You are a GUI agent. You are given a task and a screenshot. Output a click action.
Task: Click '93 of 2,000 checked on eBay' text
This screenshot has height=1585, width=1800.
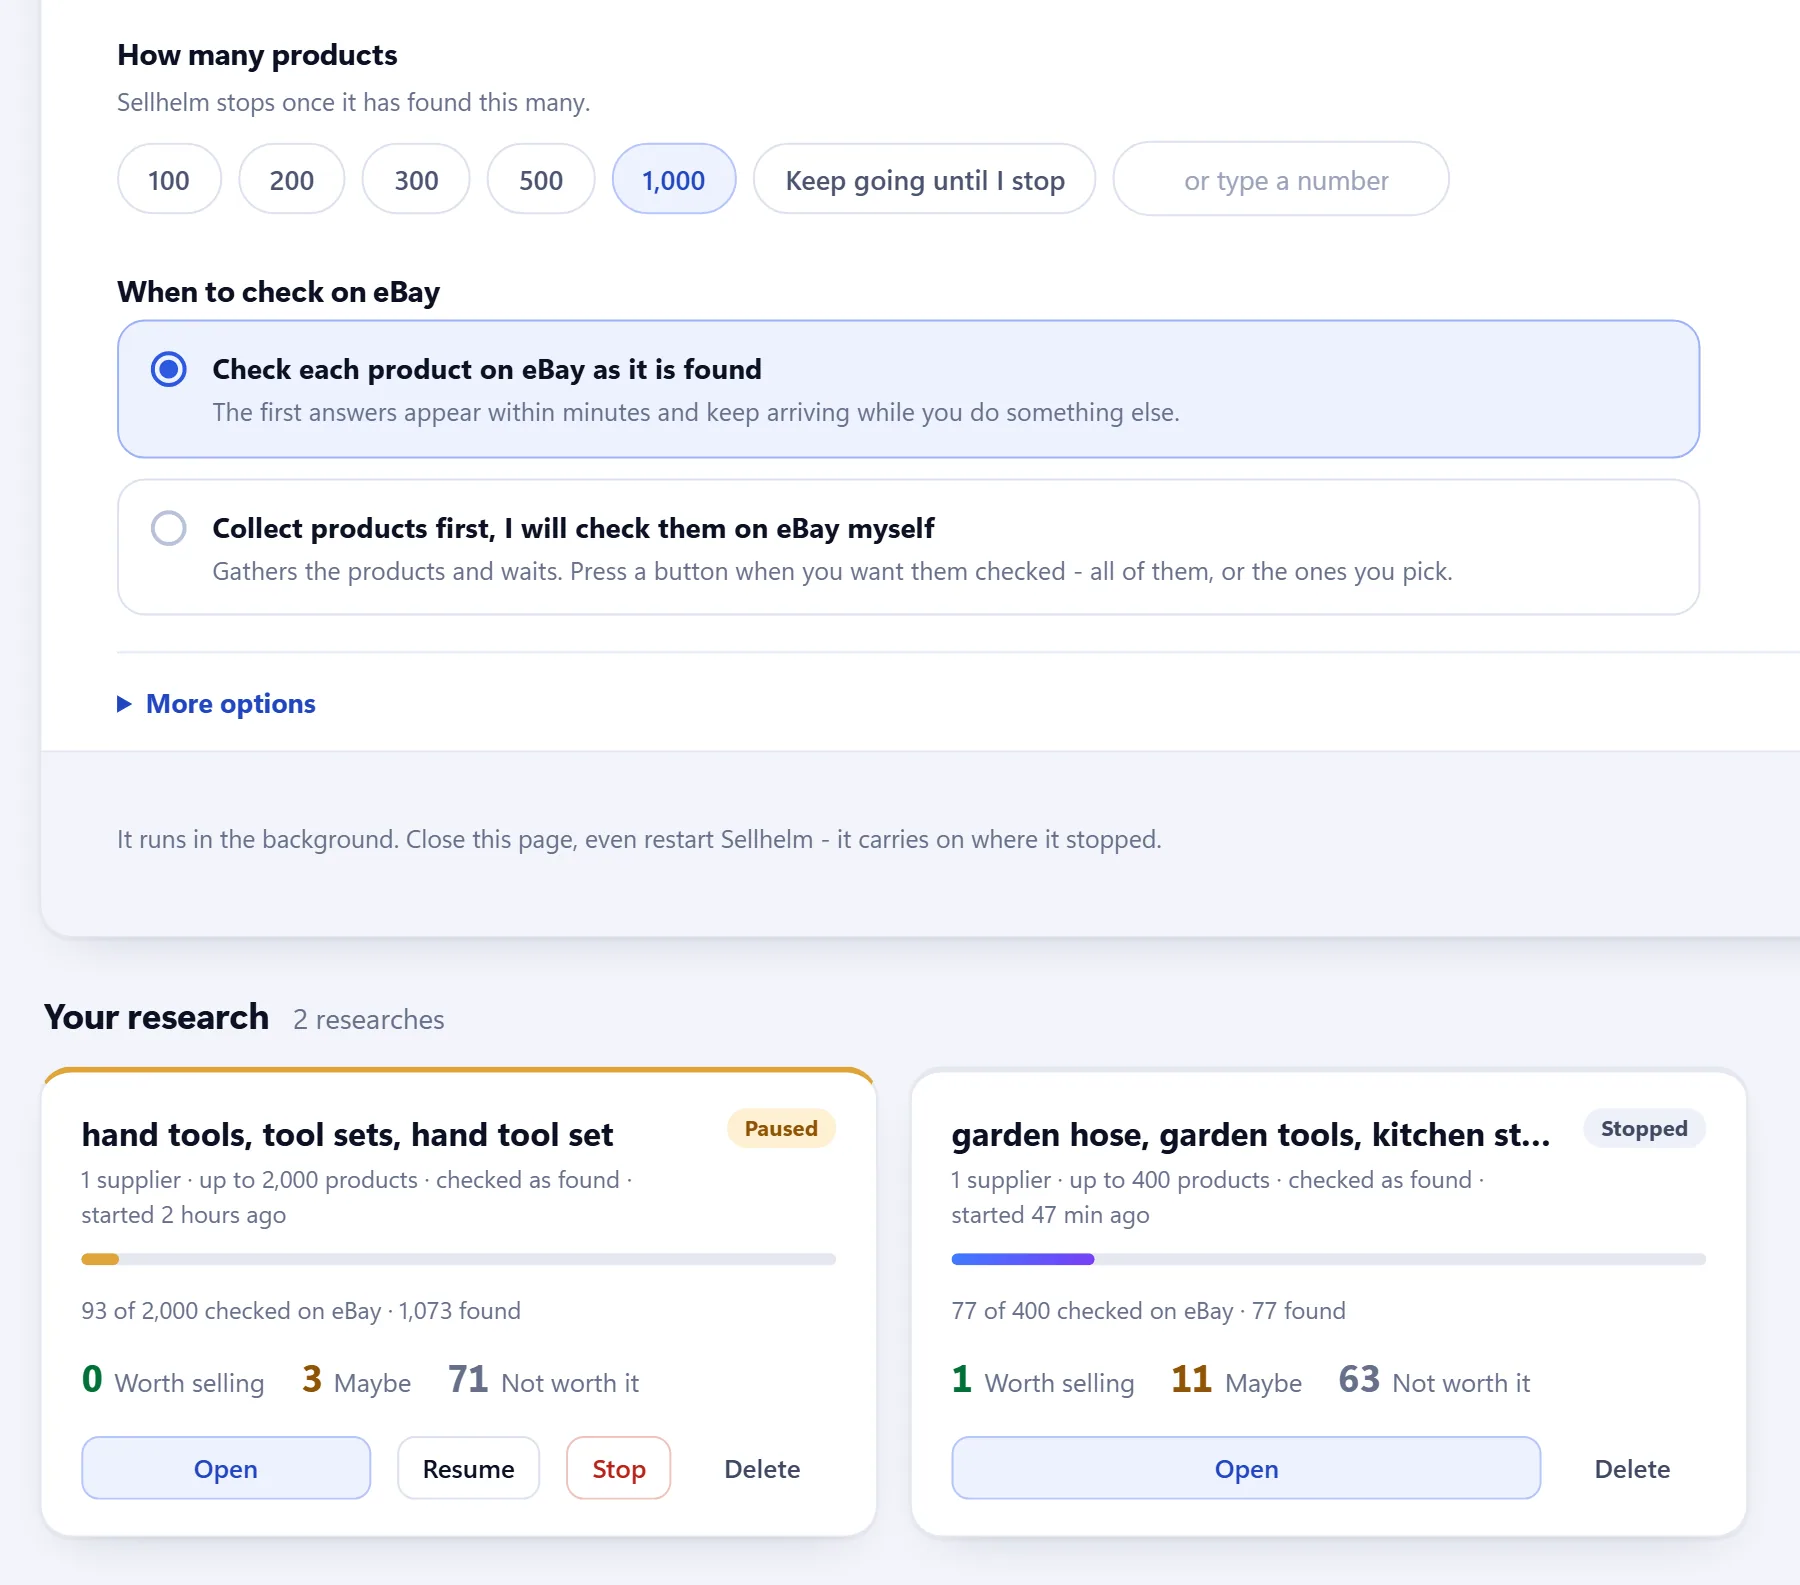[x=232, y=1311]
